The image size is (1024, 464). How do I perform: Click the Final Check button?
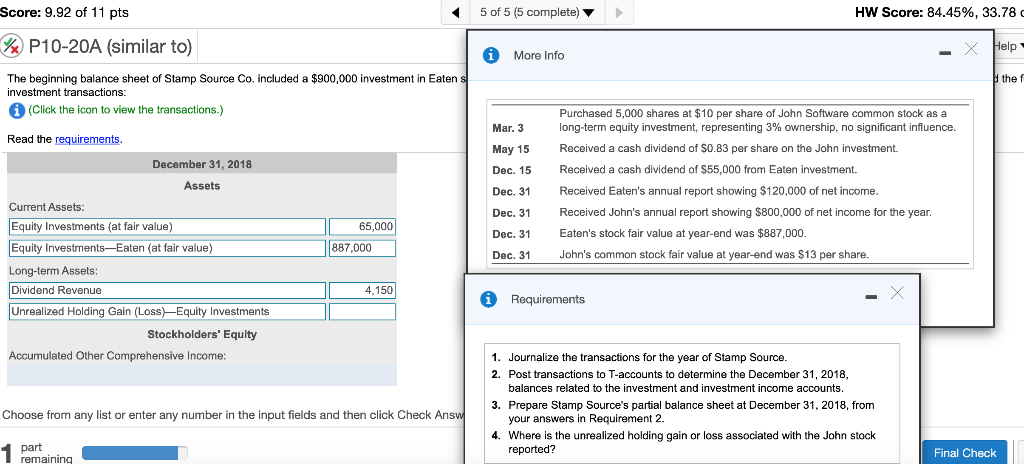pyautogui.click(x=965, y=452)
